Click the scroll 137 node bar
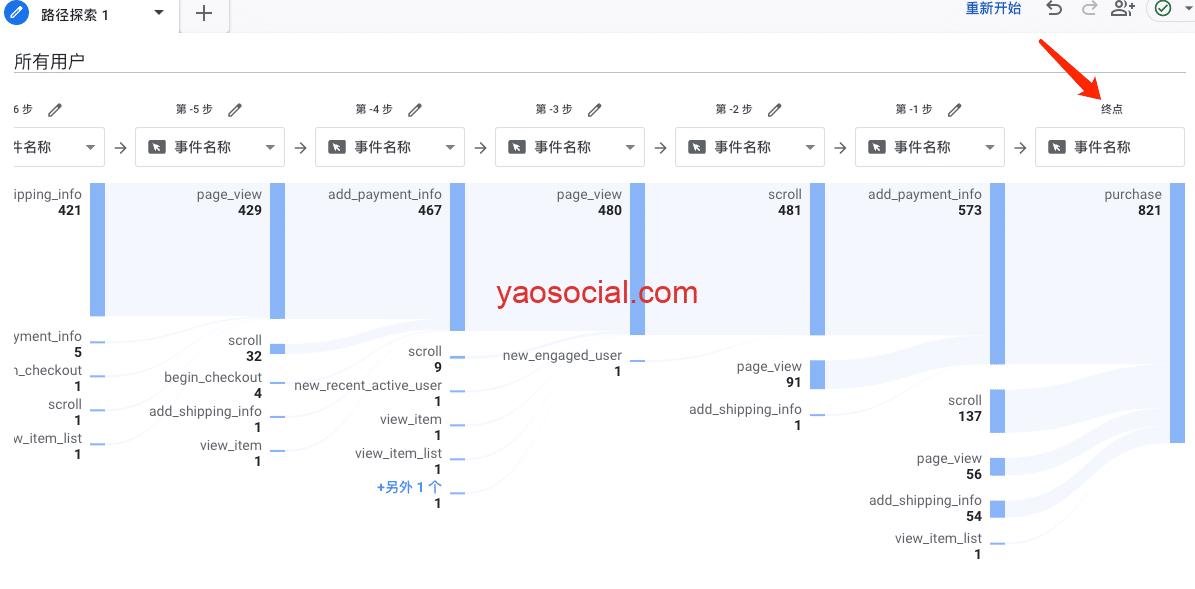This screenshot has height=589, width=1195. pos(997,411)
